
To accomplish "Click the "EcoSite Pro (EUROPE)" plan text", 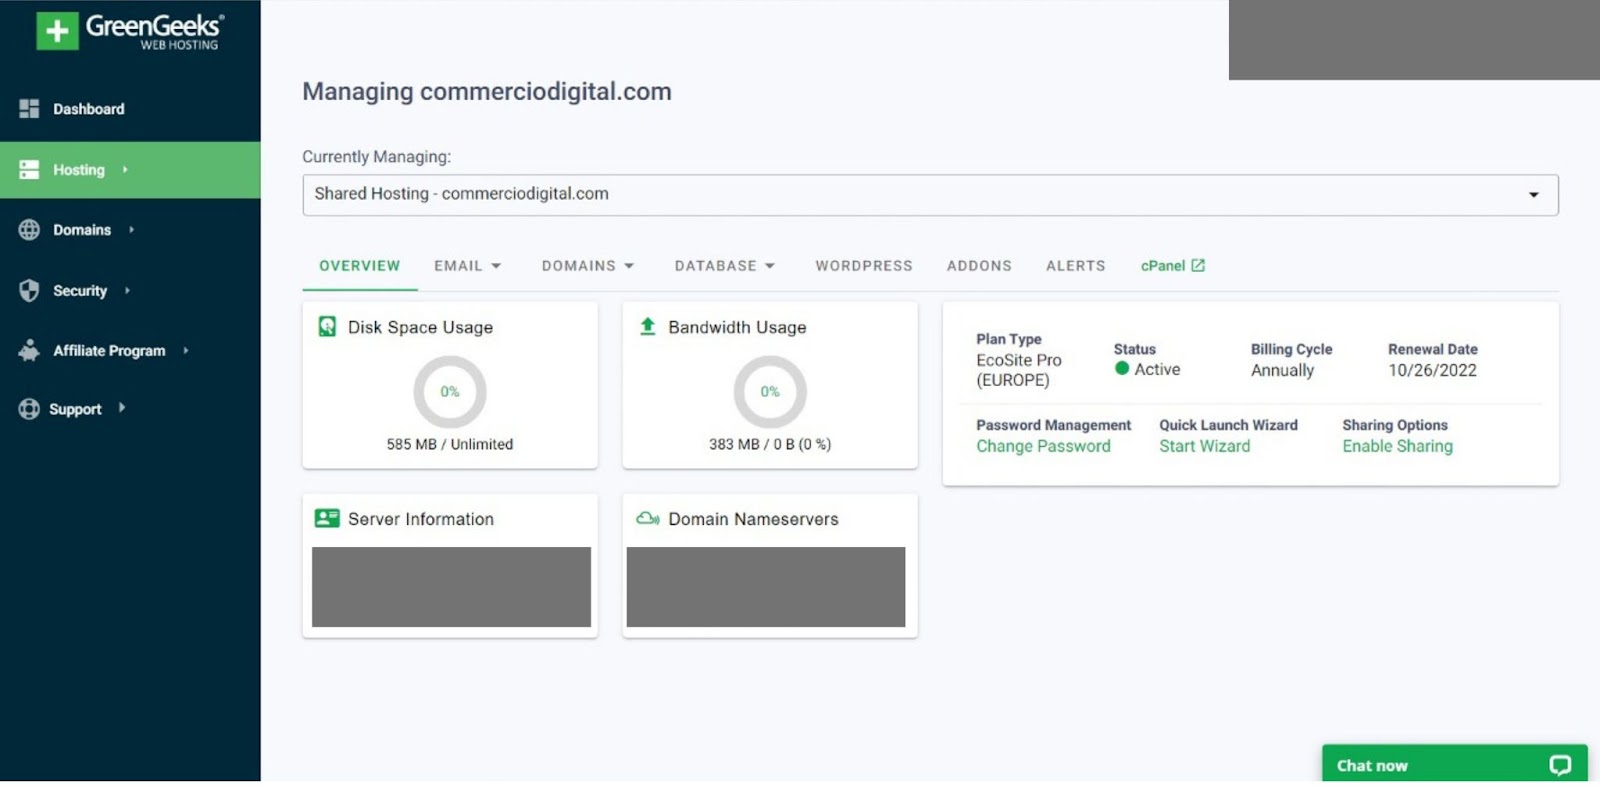I will coord(1019,370).
